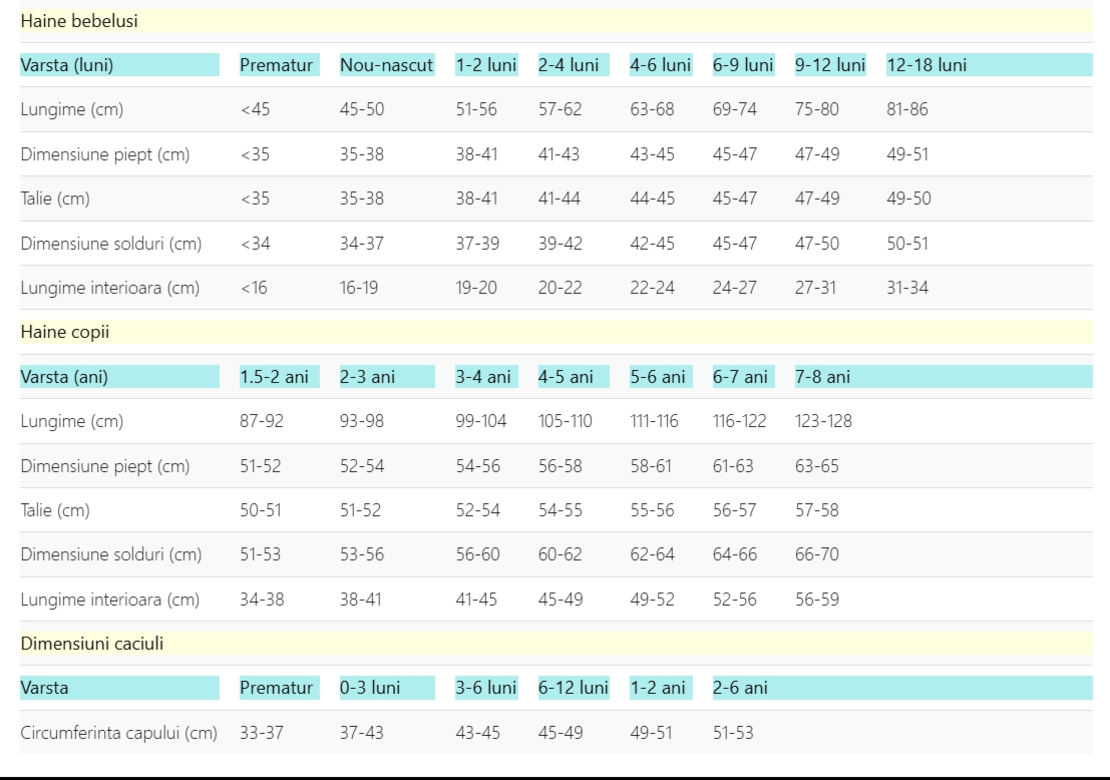Select the Varsta (luni) header cell
1110x780 pixels.
(x=67, y=65)
